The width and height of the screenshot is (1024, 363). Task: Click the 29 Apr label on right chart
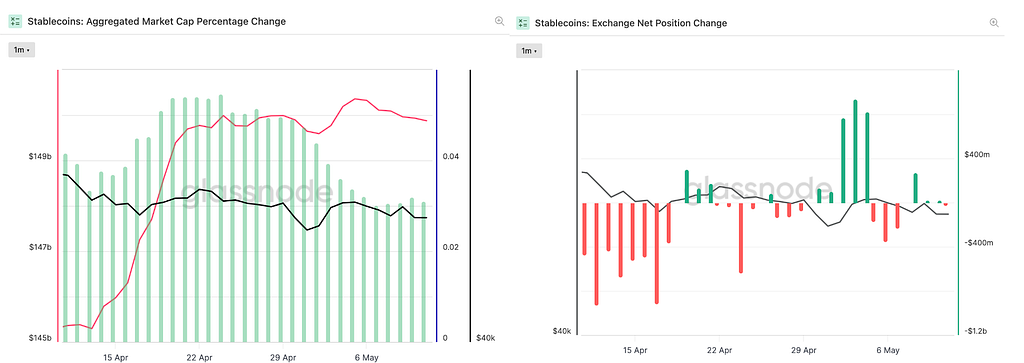[803, 349]
